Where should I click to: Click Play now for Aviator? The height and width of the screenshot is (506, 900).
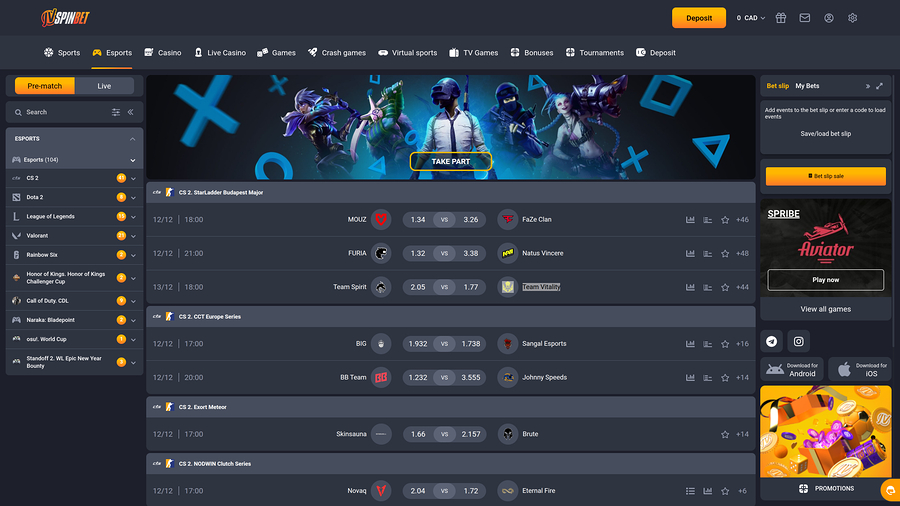click(826, 280)
